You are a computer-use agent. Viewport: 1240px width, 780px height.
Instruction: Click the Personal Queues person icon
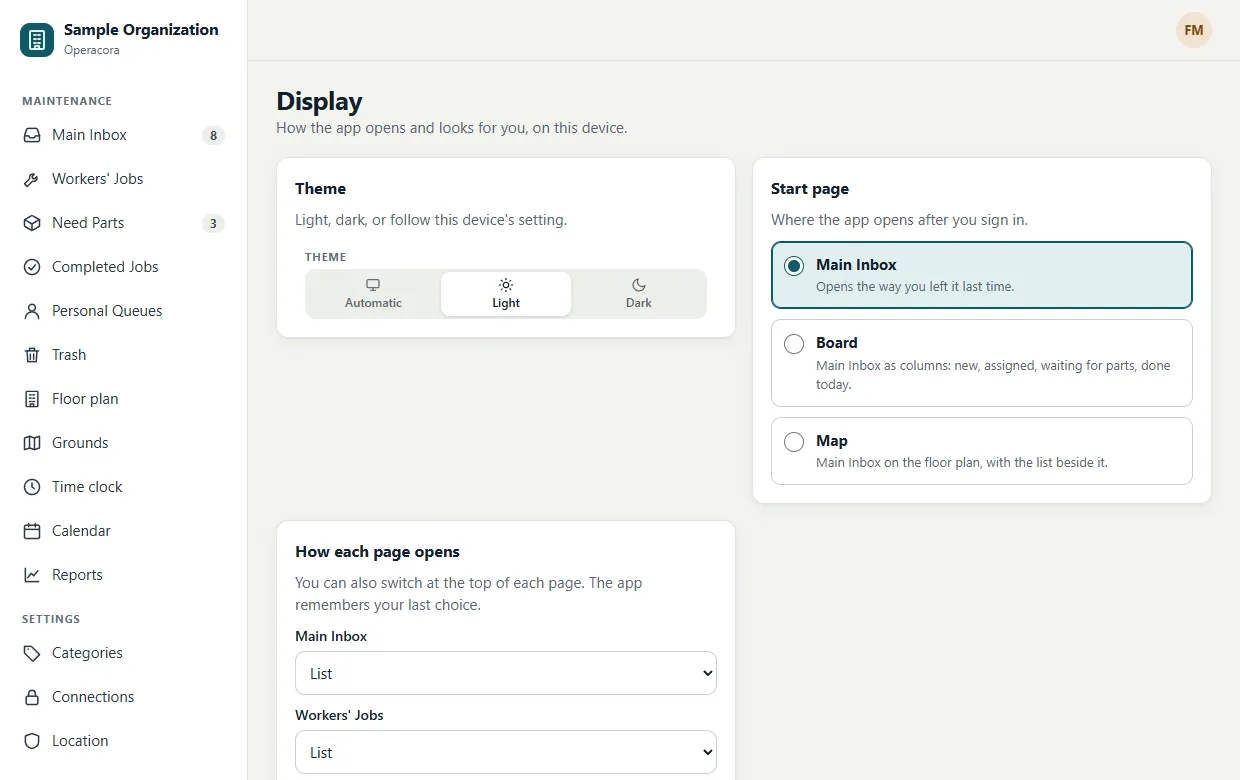(32, 311)
